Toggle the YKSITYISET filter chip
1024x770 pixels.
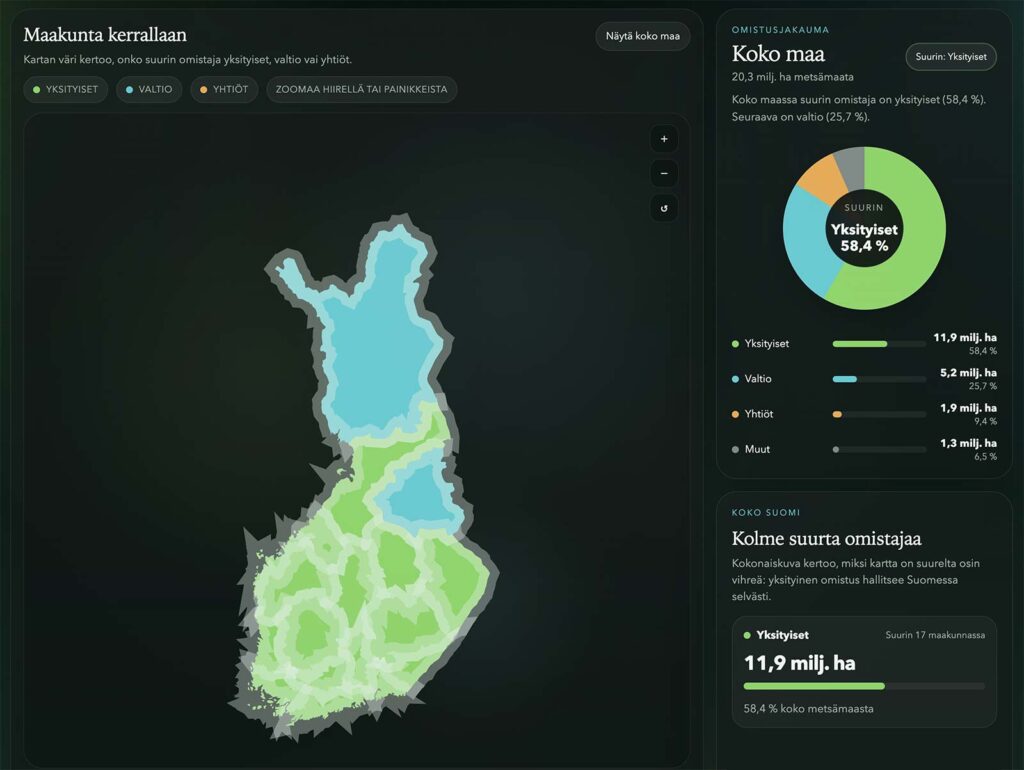[65, 90]
